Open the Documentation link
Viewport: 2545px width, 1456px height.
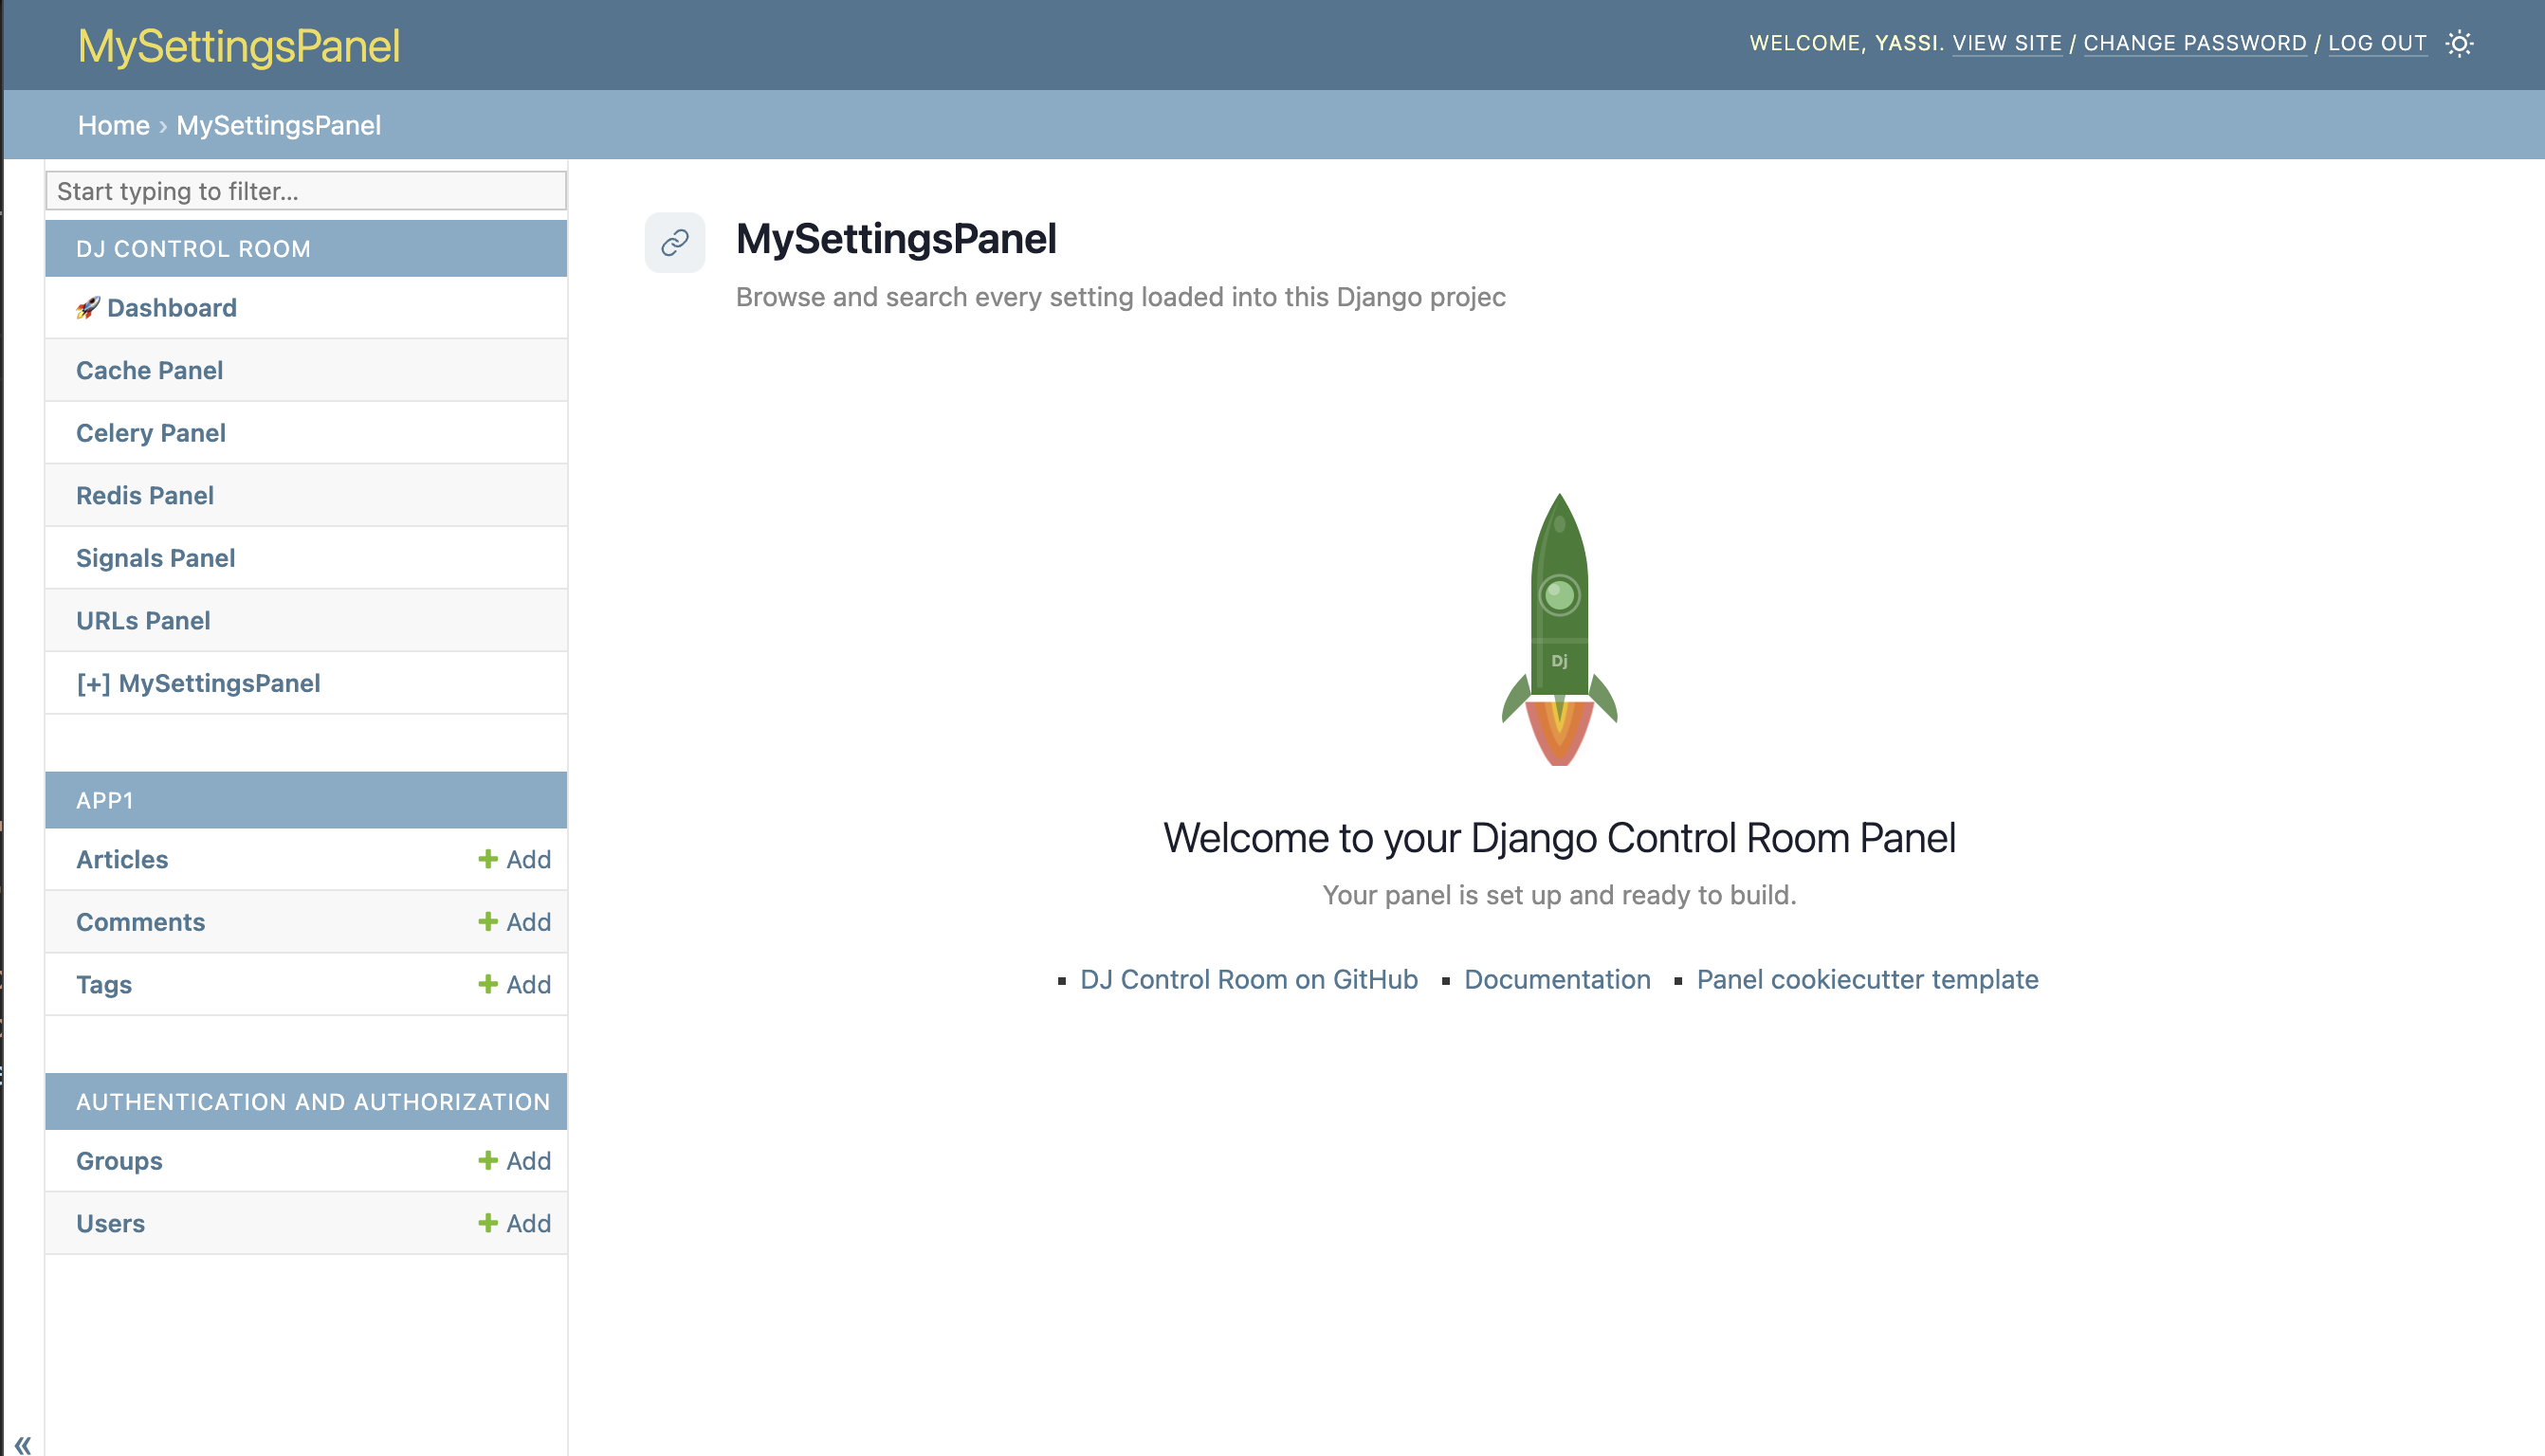(x=1557, y=979)
